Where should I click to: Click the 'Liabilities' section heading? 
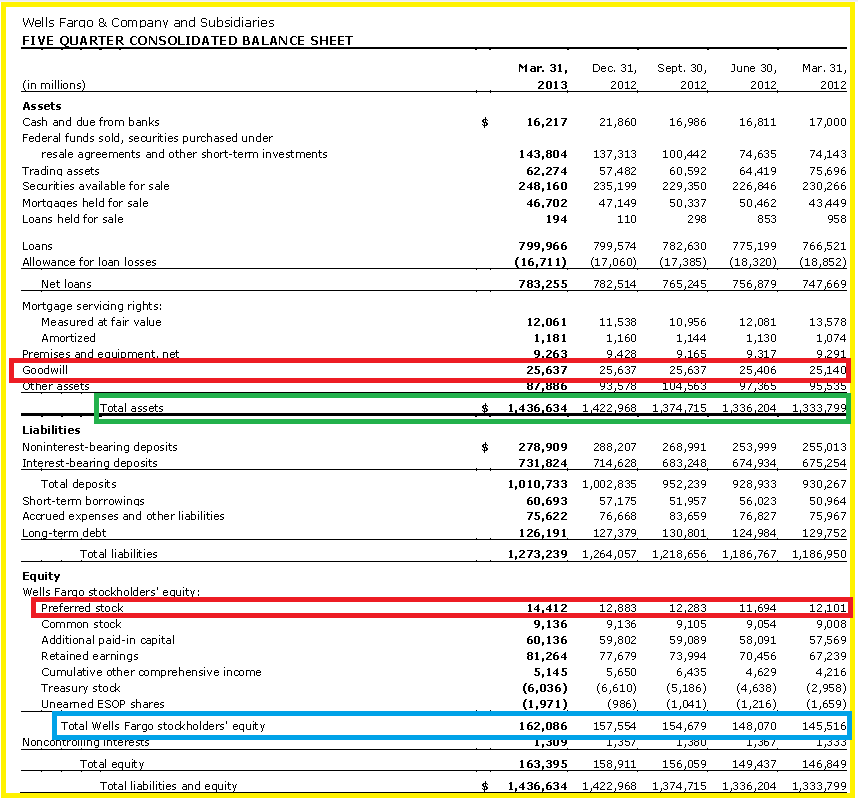[x=51, y=430]
